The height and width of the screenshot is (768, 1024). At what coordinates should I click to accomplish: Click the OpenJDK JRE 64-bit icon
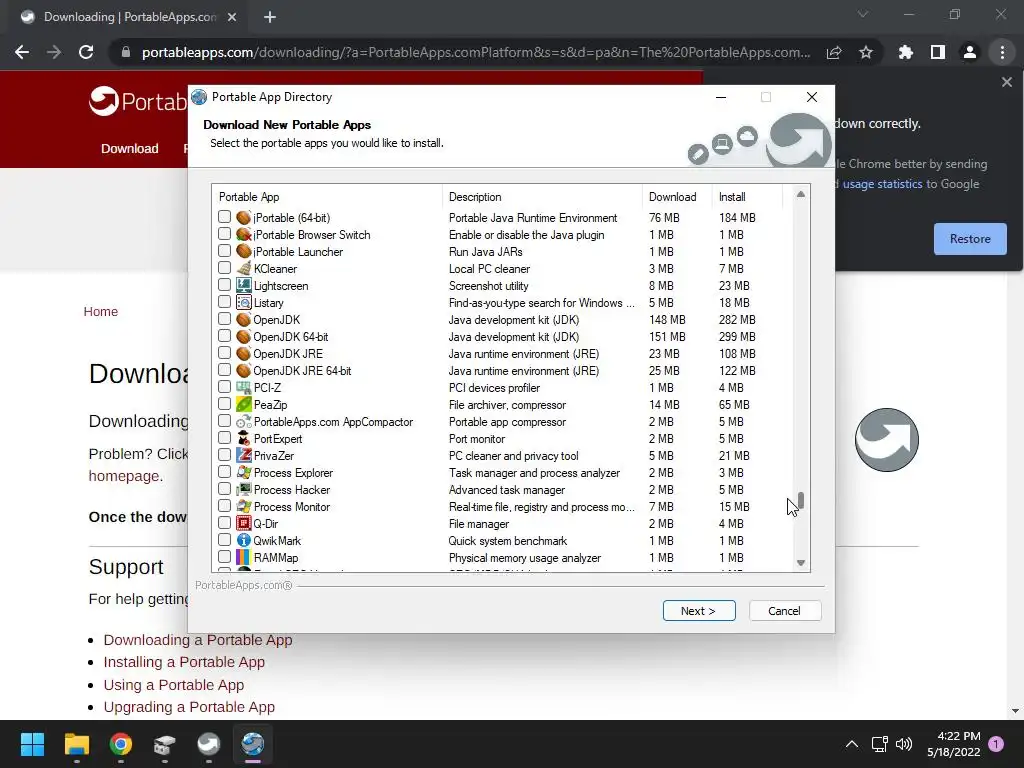(x=244, y=370)
